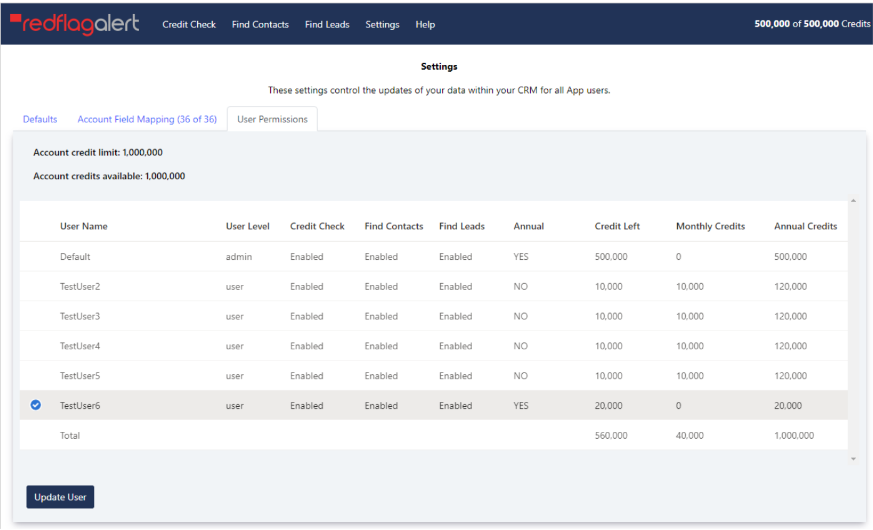Click the Credit Left column header
The image size is (873, 530).
click(617, 226)
